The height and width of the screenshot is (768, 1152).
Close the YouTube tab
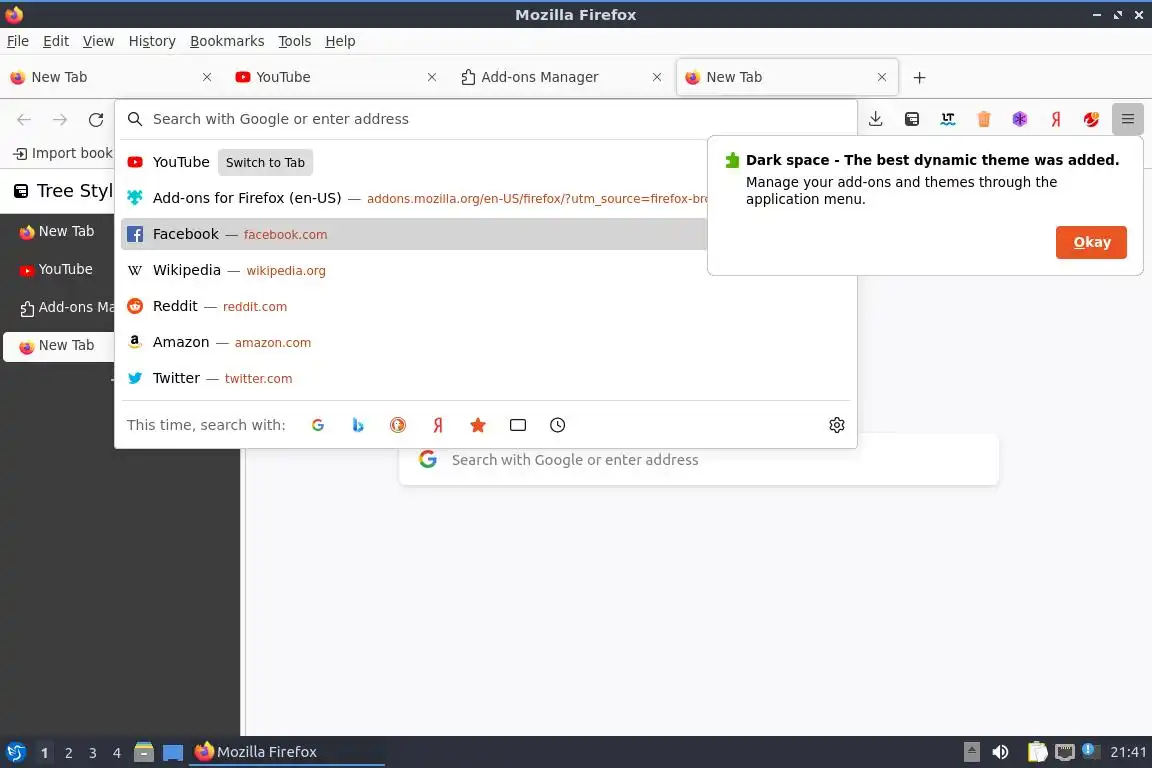click(x=432, y=77)
